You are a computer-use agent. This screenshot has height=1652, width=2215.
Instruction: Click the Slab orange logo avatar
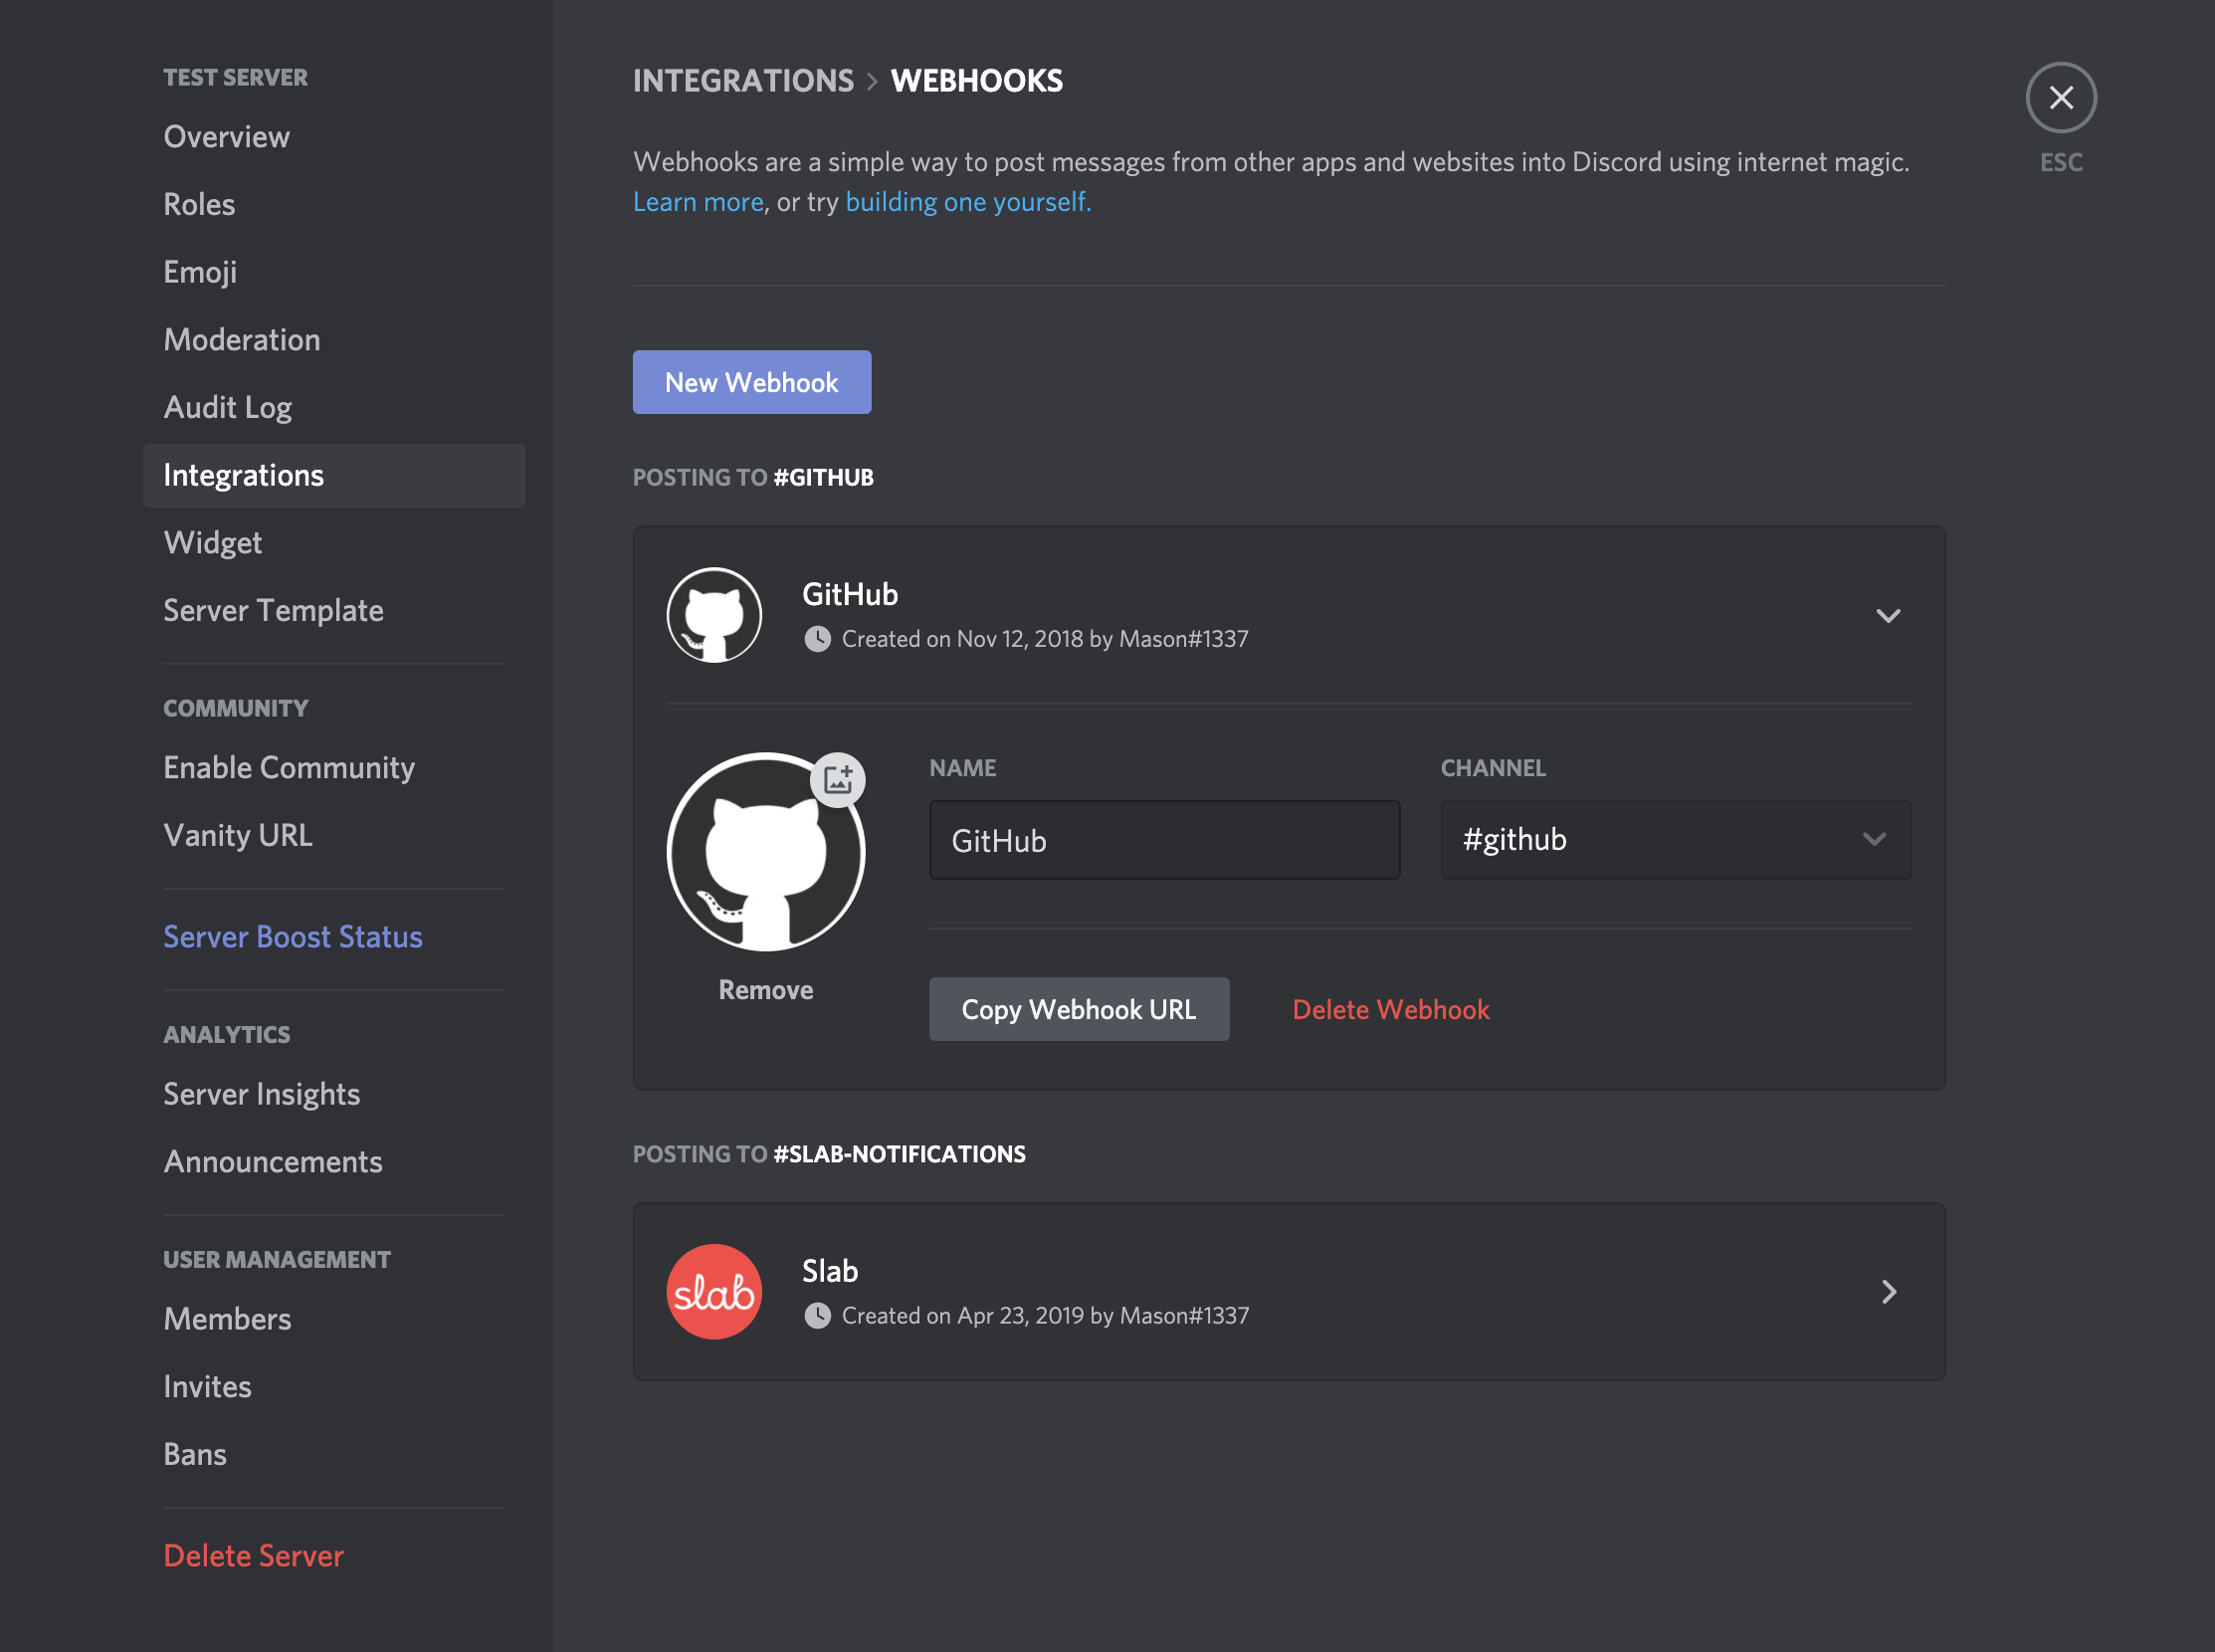point(712,1291)
